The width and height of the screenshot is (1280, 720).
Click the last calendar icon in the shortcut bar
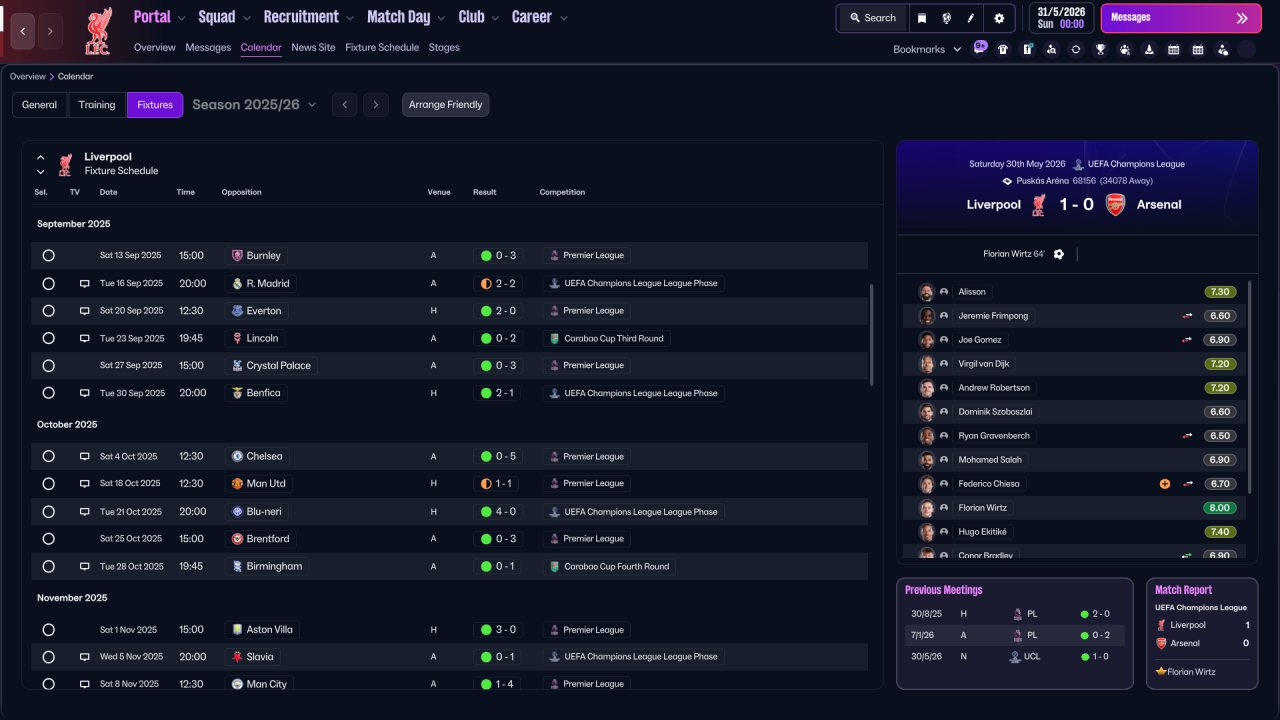(1198, 49)
